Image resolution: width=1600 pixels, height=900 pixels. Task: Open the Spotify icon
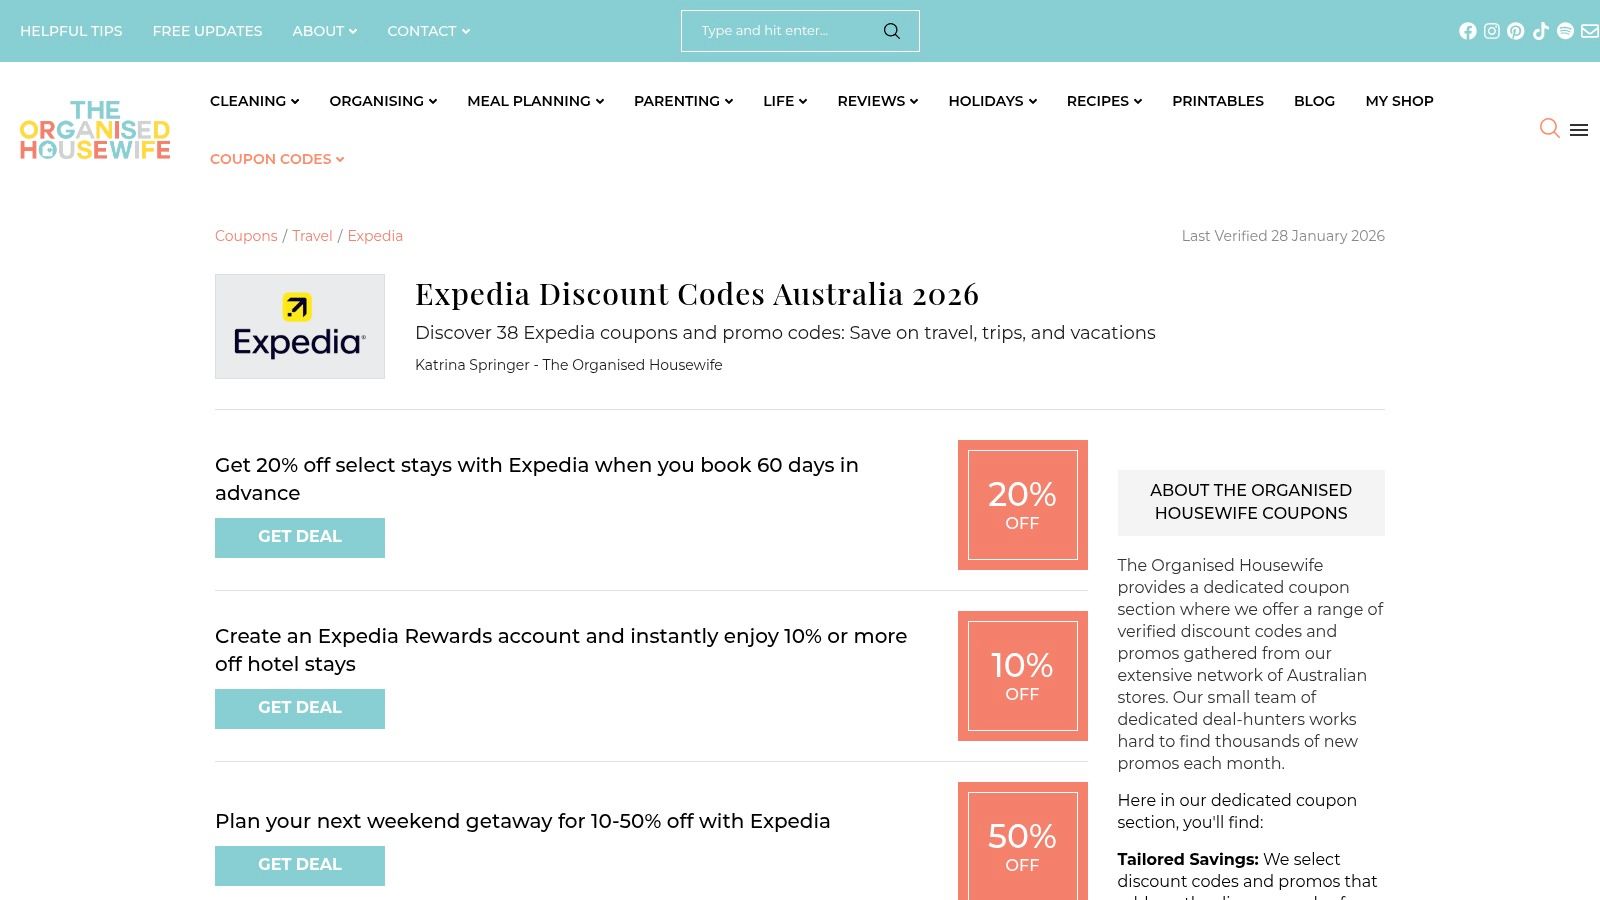[x=1564, y=31]
